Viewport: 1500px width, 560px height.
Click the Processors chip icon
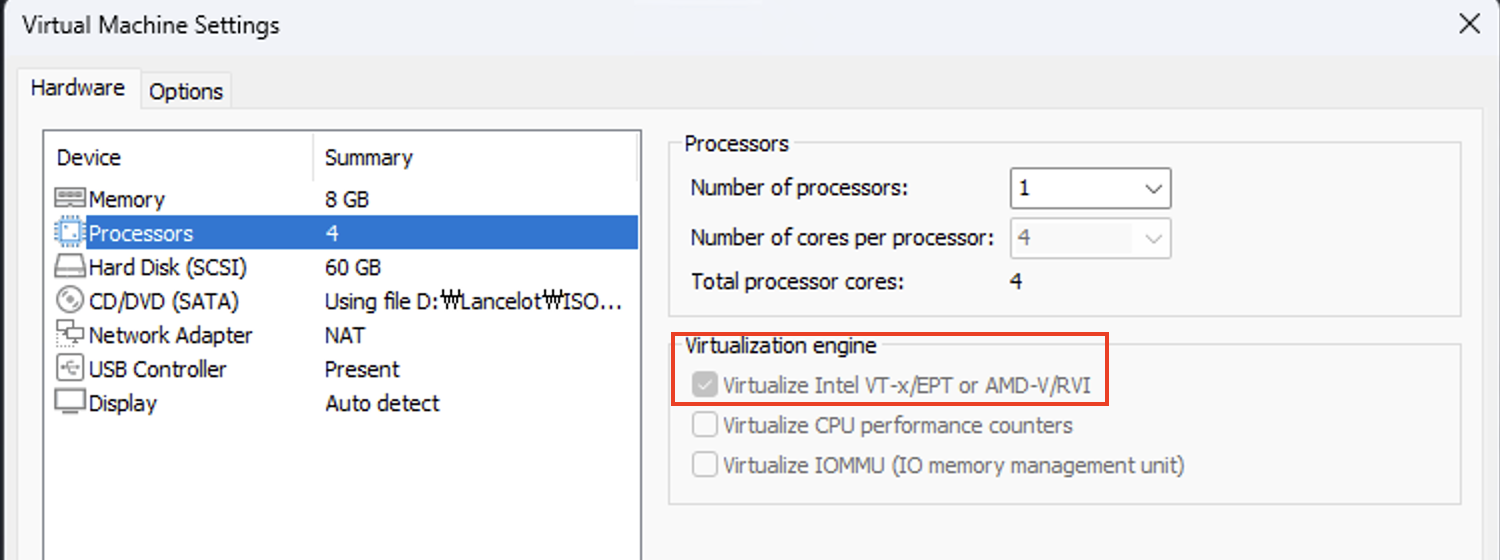(x=70, y=233)
